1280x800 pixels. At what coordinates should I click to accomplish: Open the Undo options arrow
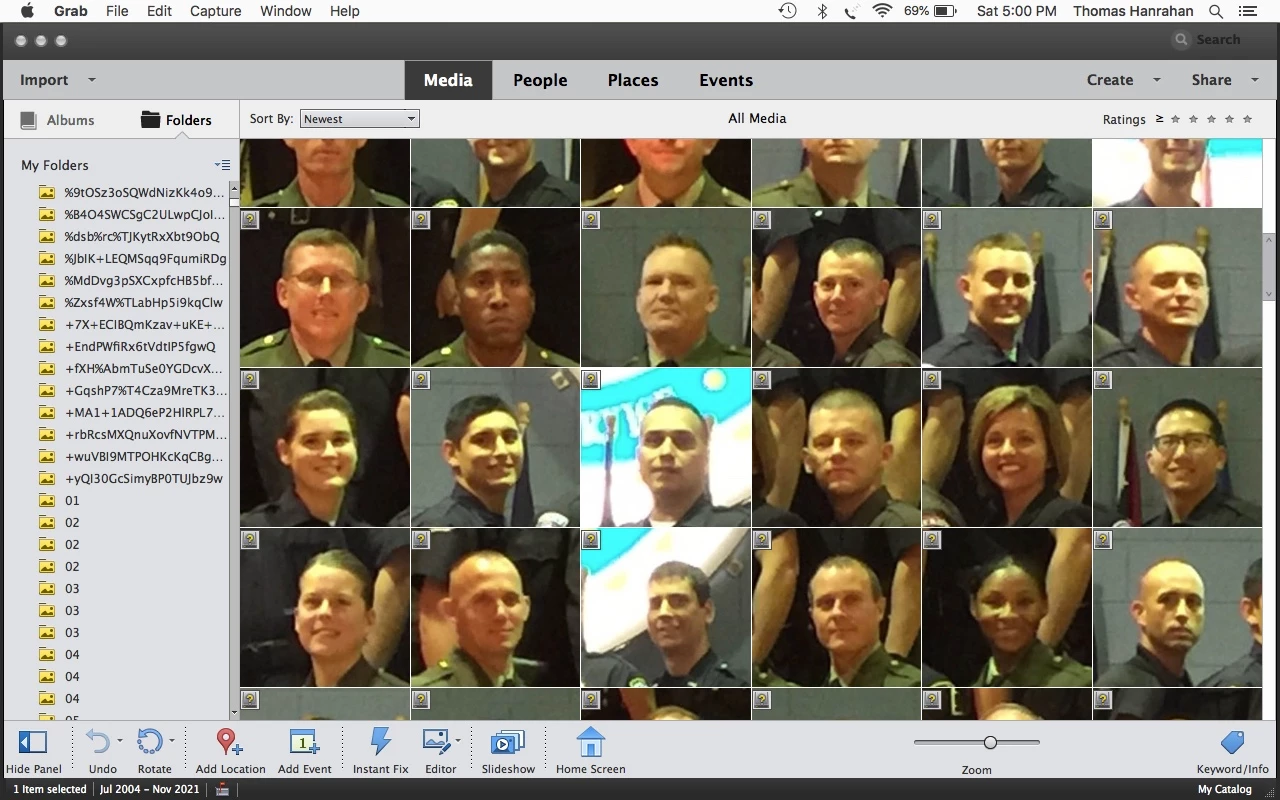click(120, 741)
